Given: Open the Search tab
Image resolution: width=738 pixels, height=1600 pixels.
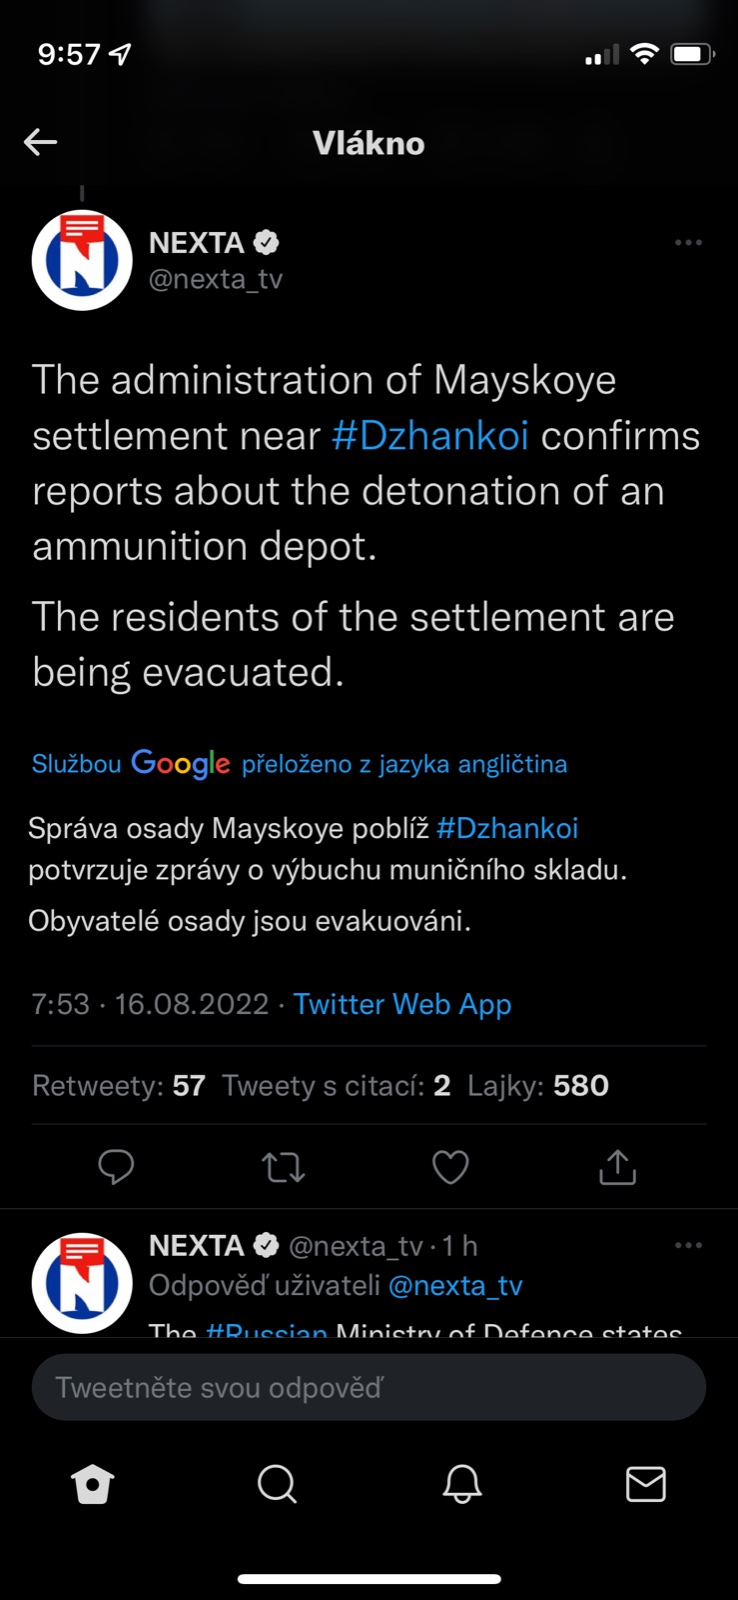Looking at the screenshot, I should [x=277, y=1485].
